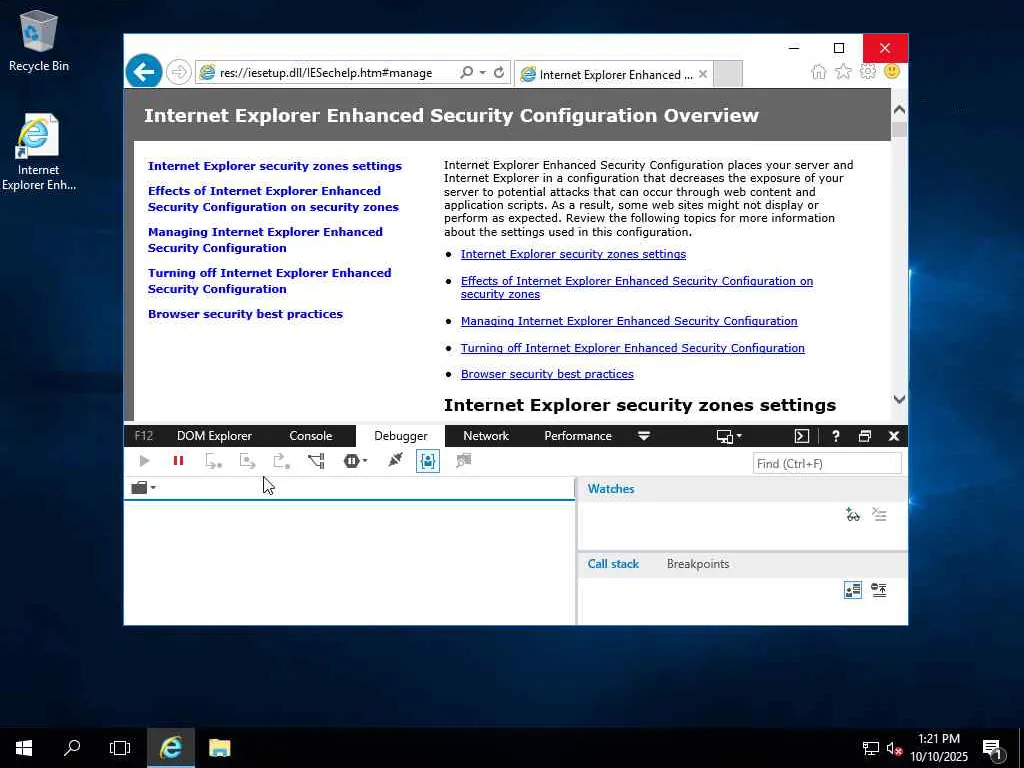The image size is (1024, 768).
Task: Click sidebar link Internet Explorer security zones settings
Action: [x=275, y=166]
